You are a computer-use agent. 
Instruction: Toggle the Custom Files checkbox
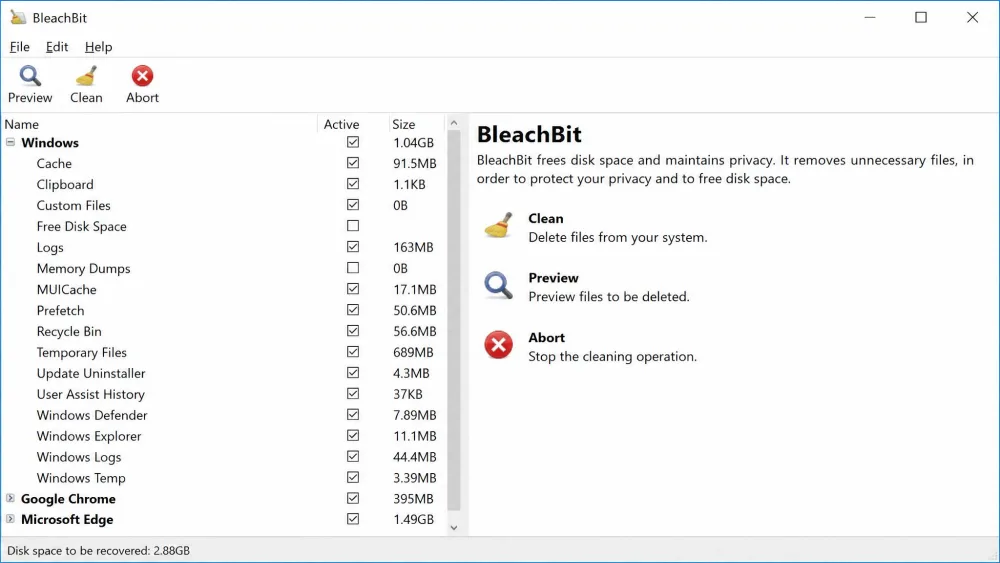[353, 205]
